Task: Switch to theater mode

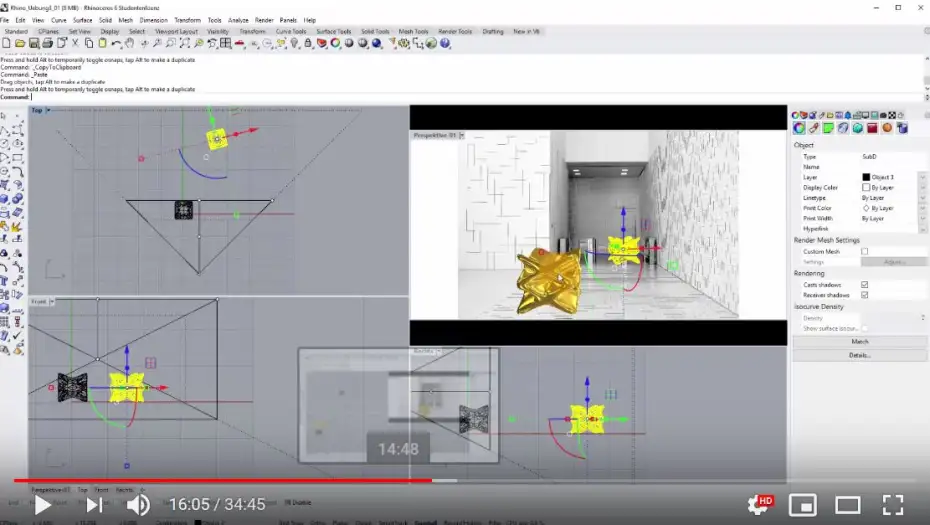Action: pyautogui.click(x=848, y=505)
